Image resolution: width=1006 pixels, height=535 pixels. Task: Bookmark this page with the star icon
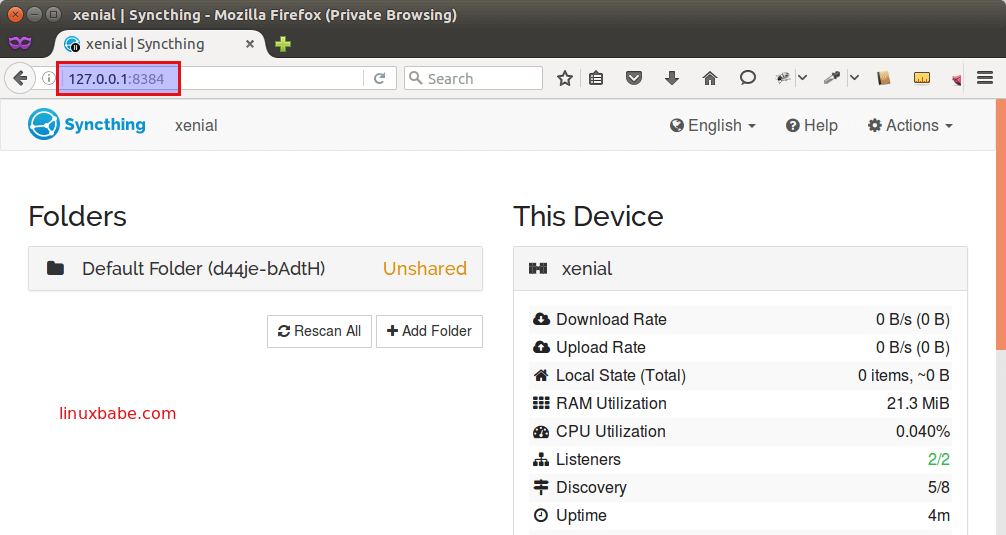(x=565, y=78)
